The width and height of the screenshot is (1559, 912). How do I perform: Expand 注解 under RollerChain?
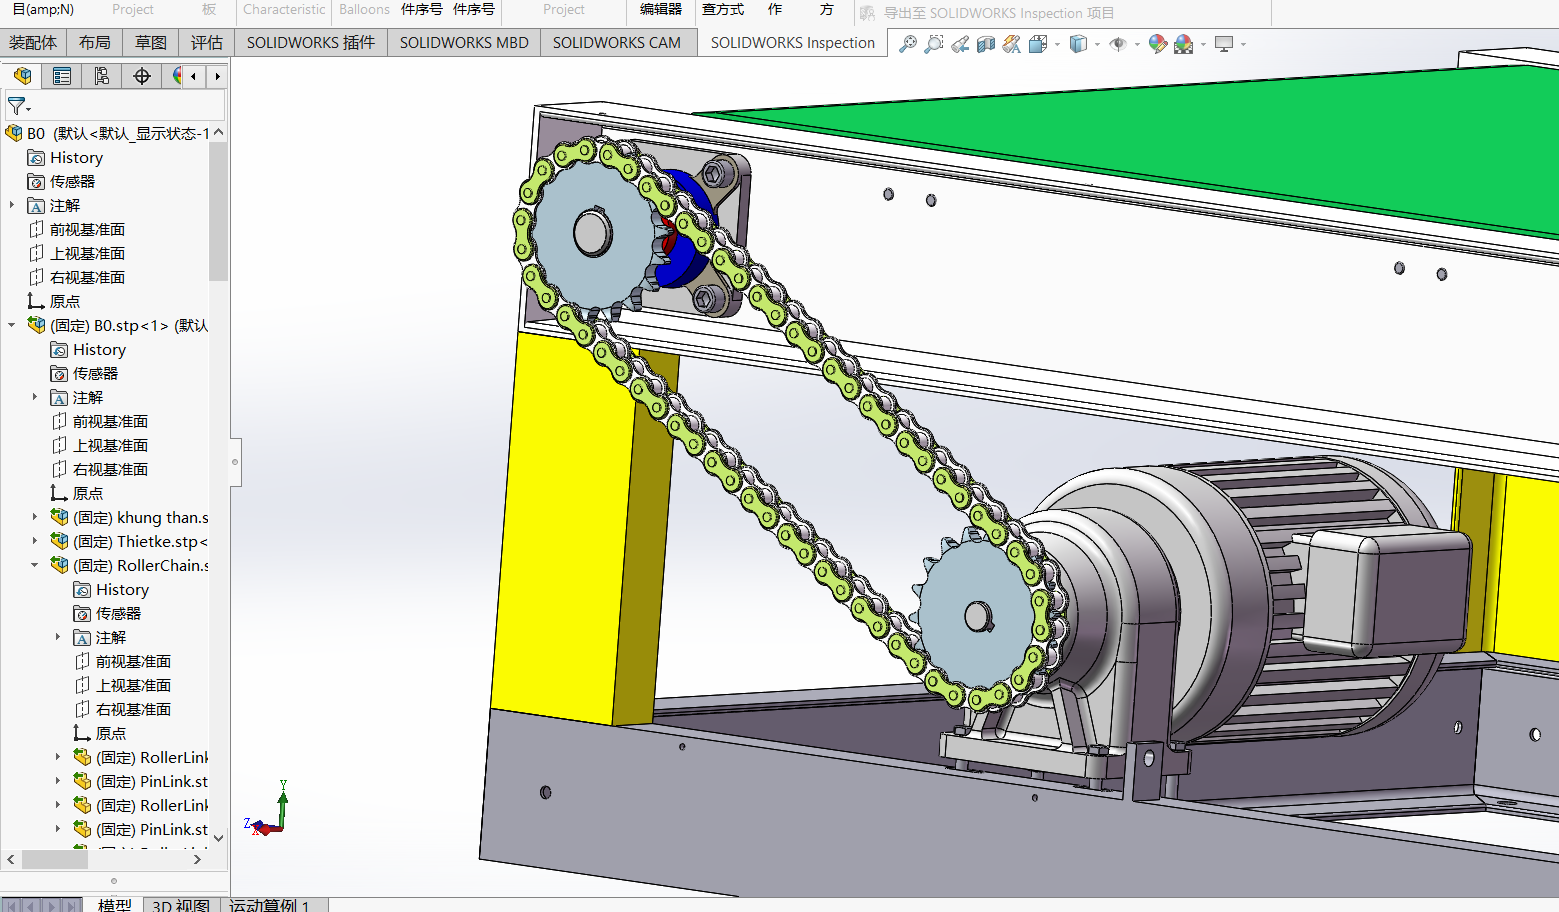(58, 637)
